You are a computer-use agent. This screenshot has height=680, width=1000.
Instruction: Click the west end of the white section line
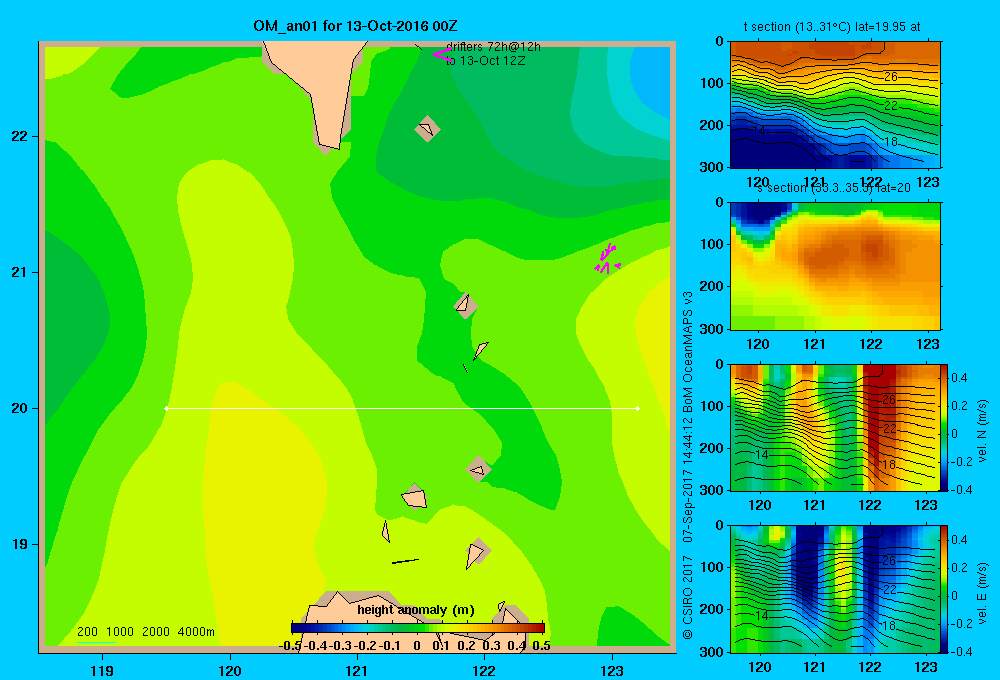[166, 408]
